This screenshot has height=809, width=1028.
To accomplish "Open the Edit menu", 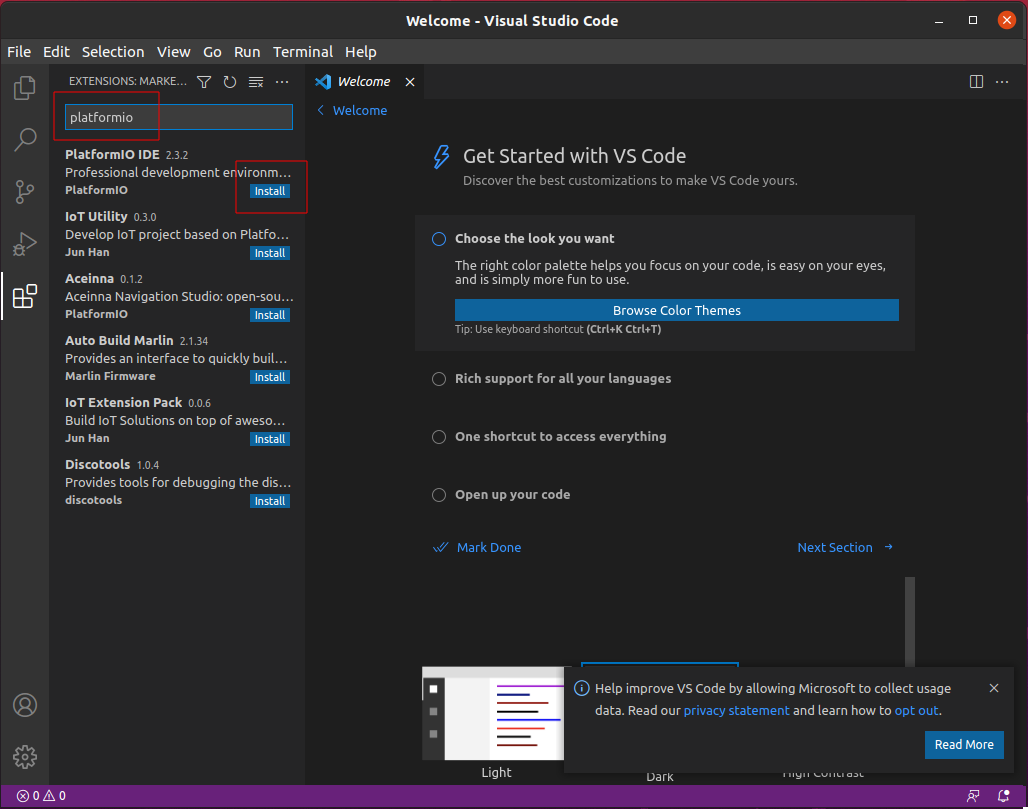I will (56, 52).
